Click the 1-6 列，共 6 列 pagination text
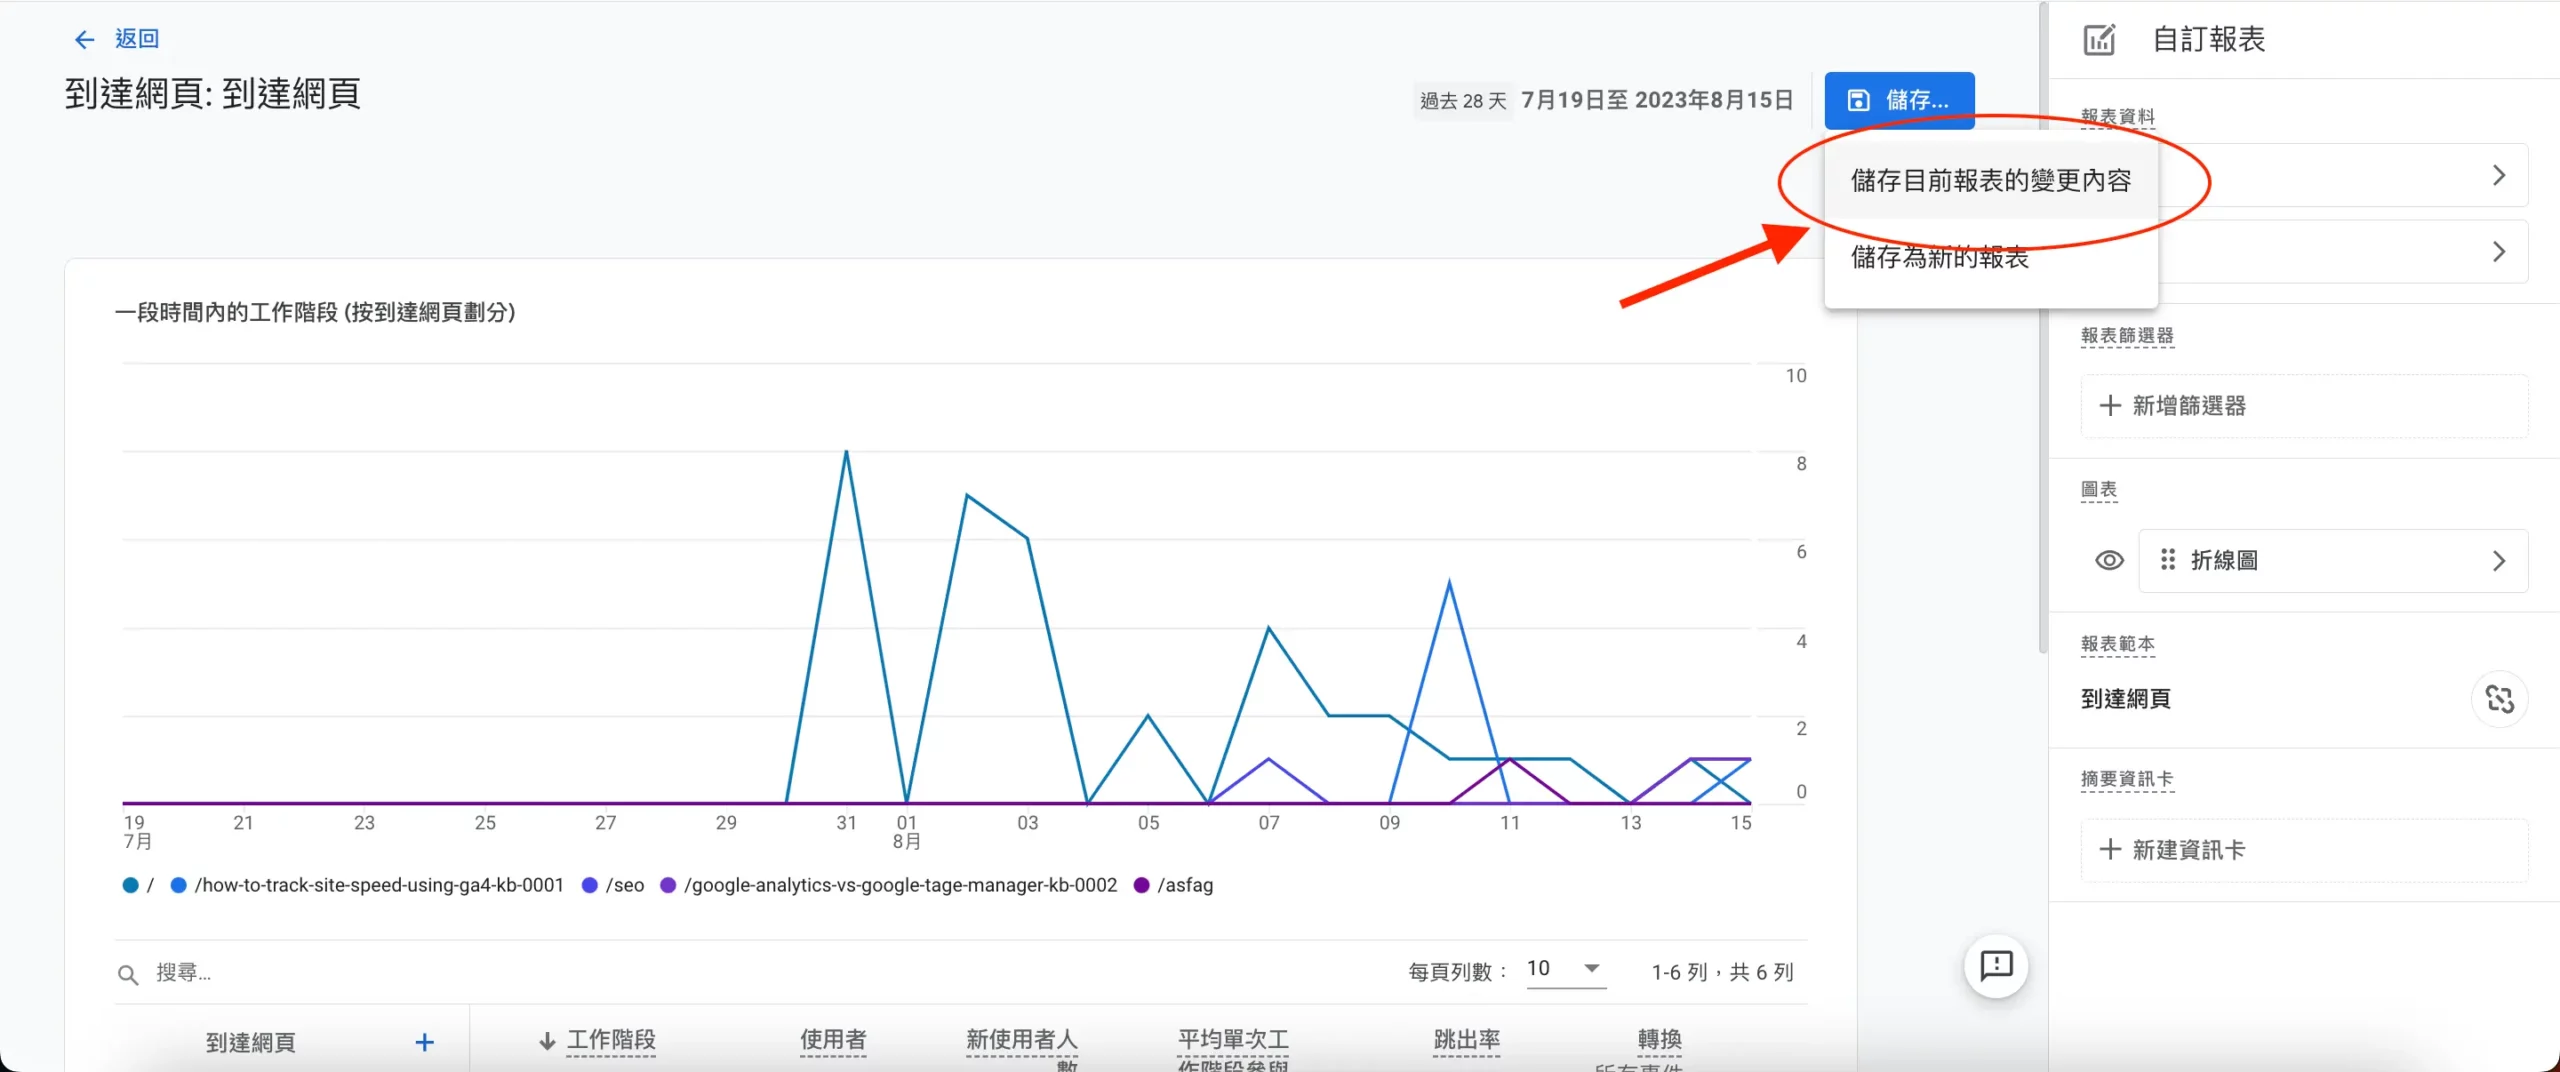Screen dimensions: 2560x1072 click(1722, 972)
